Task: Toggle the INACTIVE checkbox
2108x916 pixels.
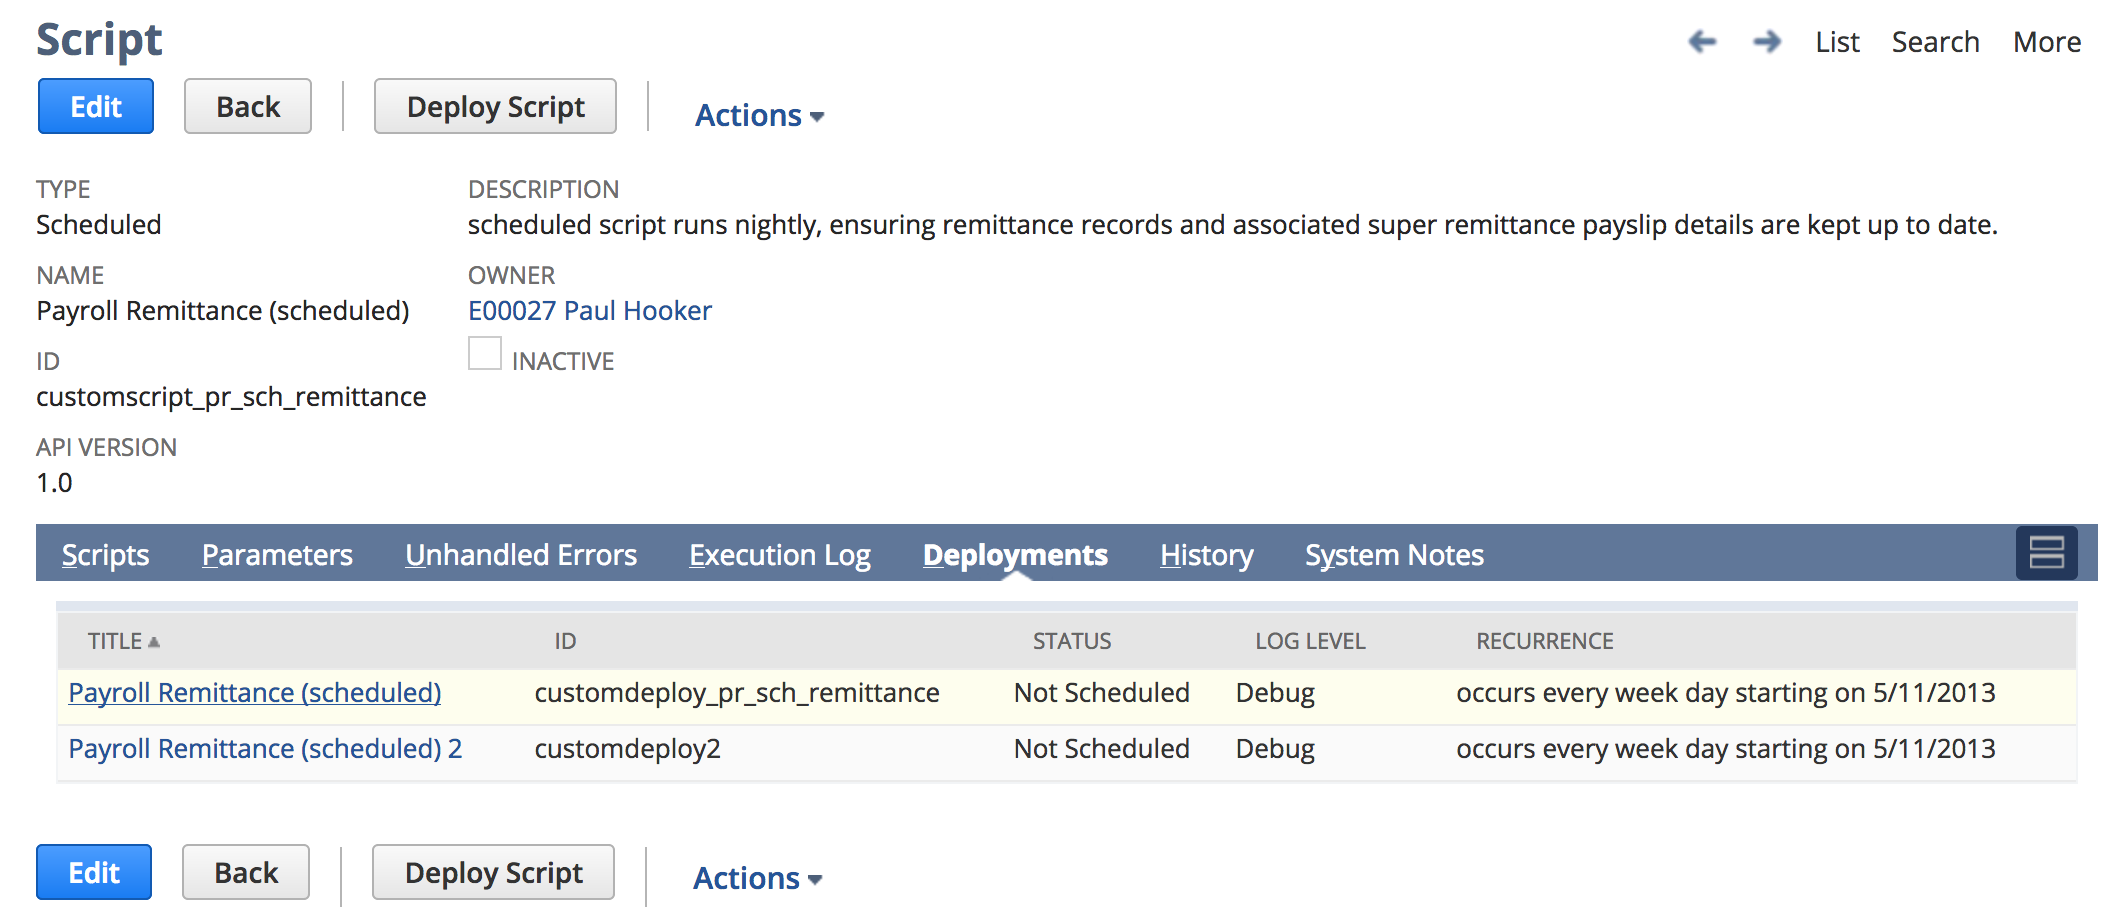Action: 485,353
